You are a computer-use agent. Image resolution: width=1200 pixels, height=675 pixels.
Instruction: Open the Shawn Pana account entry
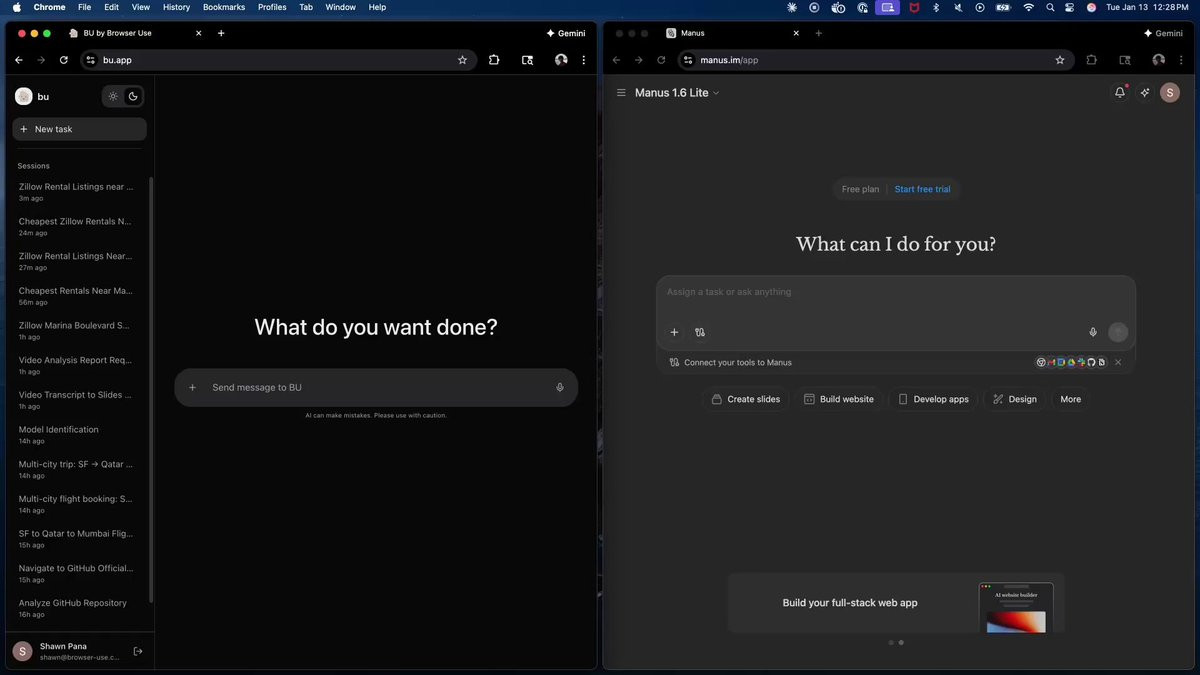(68, 651)
